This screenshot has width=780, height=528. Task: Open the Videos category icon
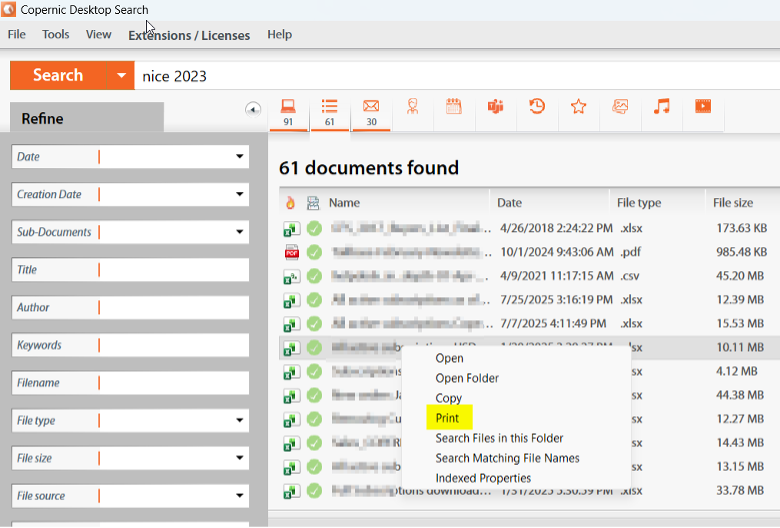(703, 106)
